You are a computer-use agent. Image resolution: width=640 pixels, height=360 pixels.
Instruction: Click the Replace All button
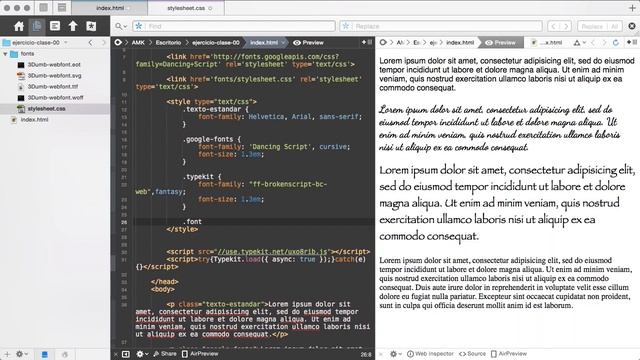point(614,26)
